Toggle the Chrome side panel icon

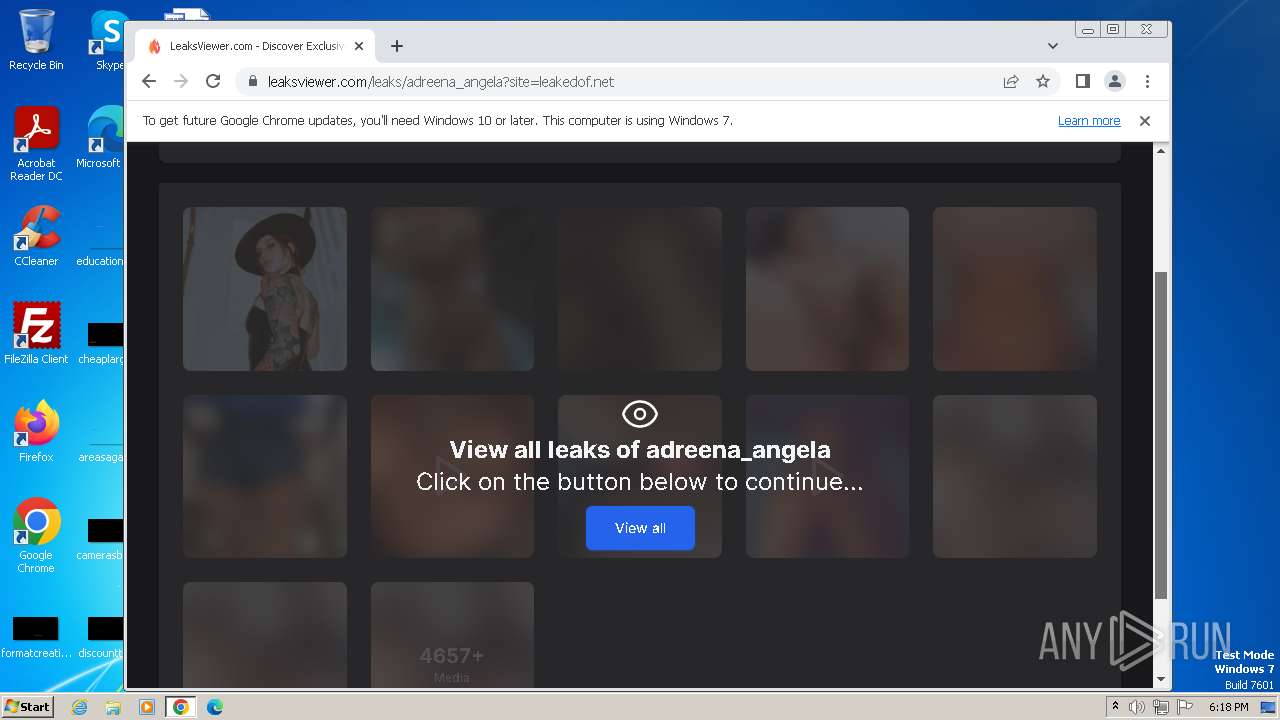point(1082,81)
